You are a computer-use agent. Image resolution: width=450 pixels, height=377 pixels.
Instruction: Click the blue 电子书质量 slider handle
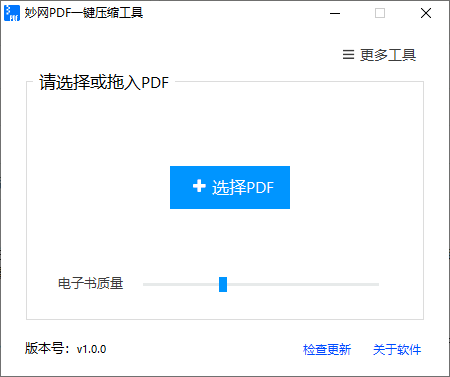coord(223,284)
